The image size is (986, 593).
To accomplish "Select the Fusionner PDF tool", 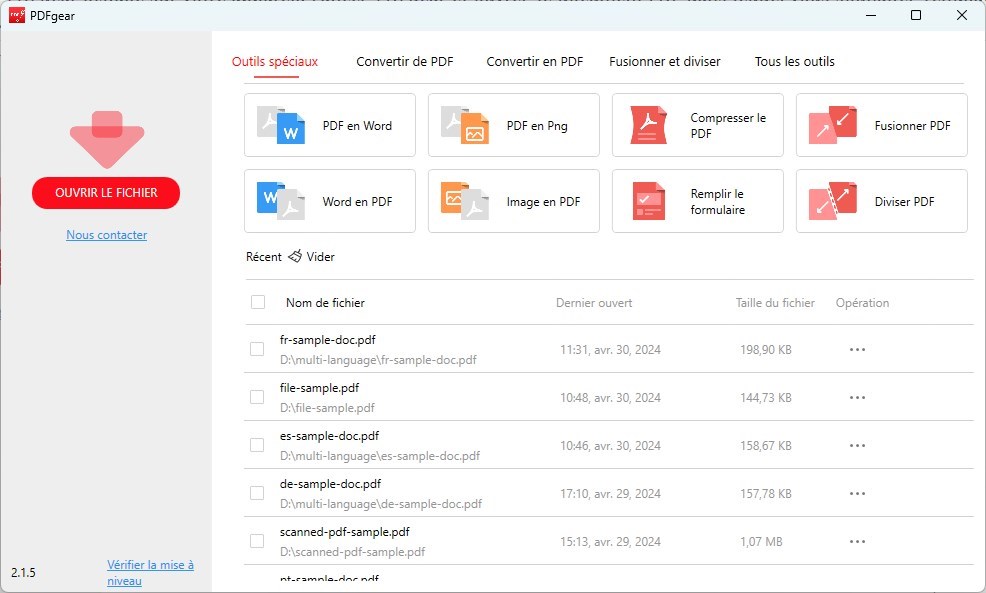I will (x=881, y=124).
